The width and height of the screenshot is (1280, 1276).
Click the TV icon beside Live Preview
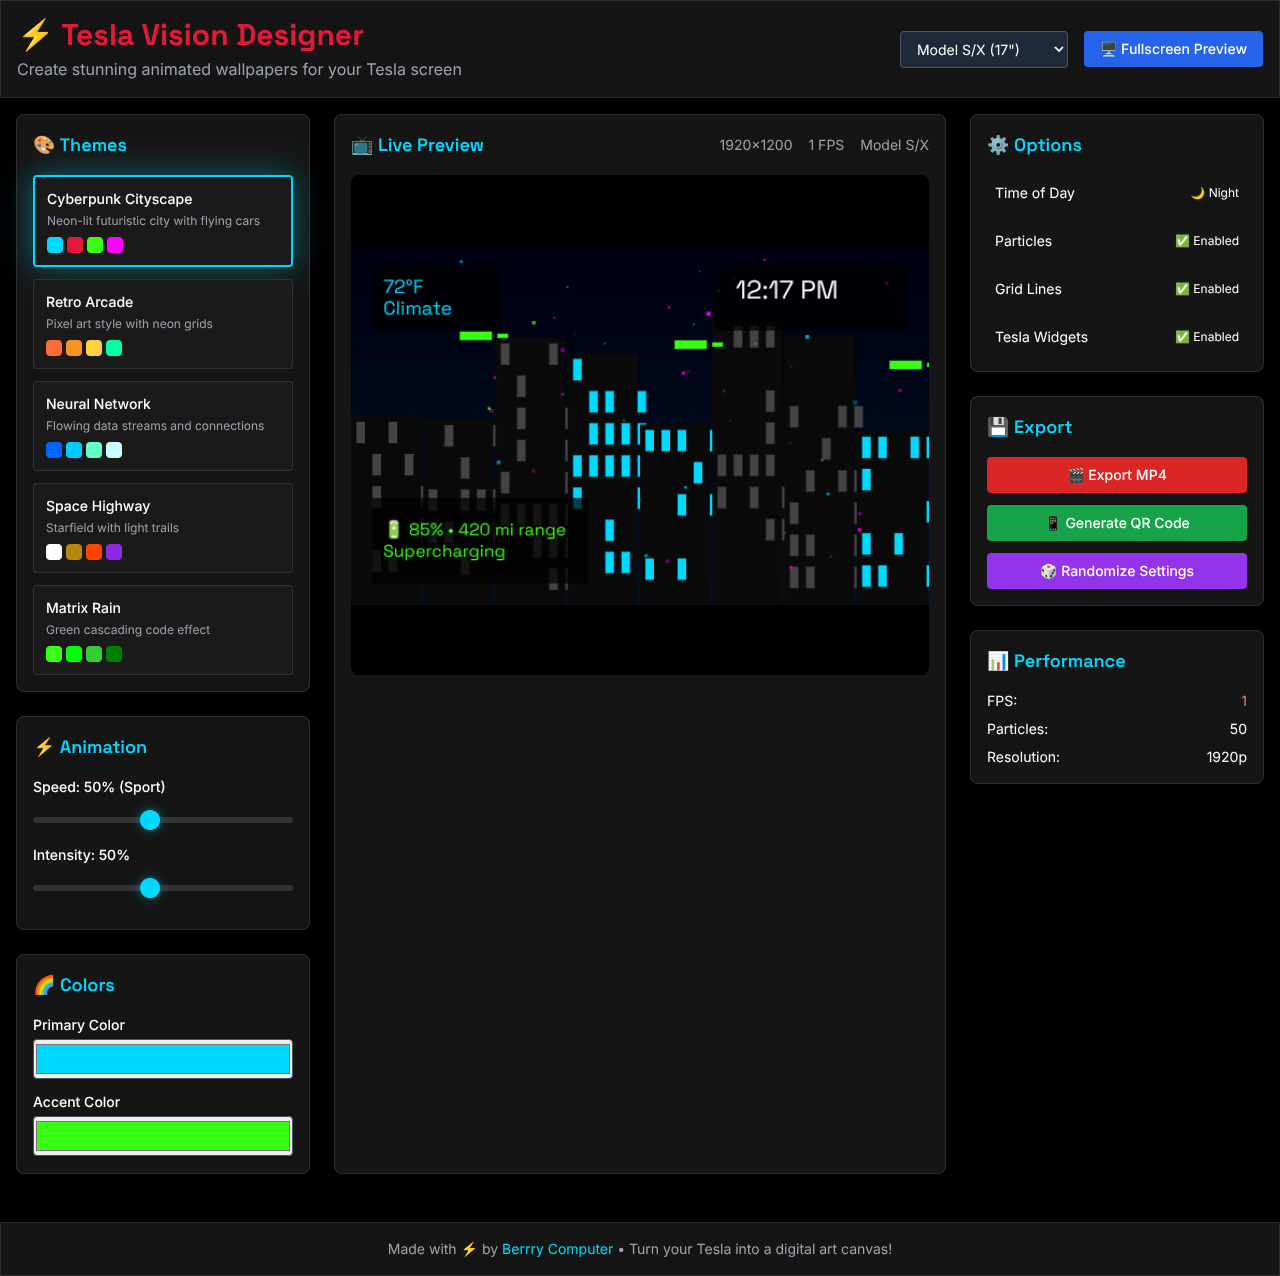(x=361, y=145)
